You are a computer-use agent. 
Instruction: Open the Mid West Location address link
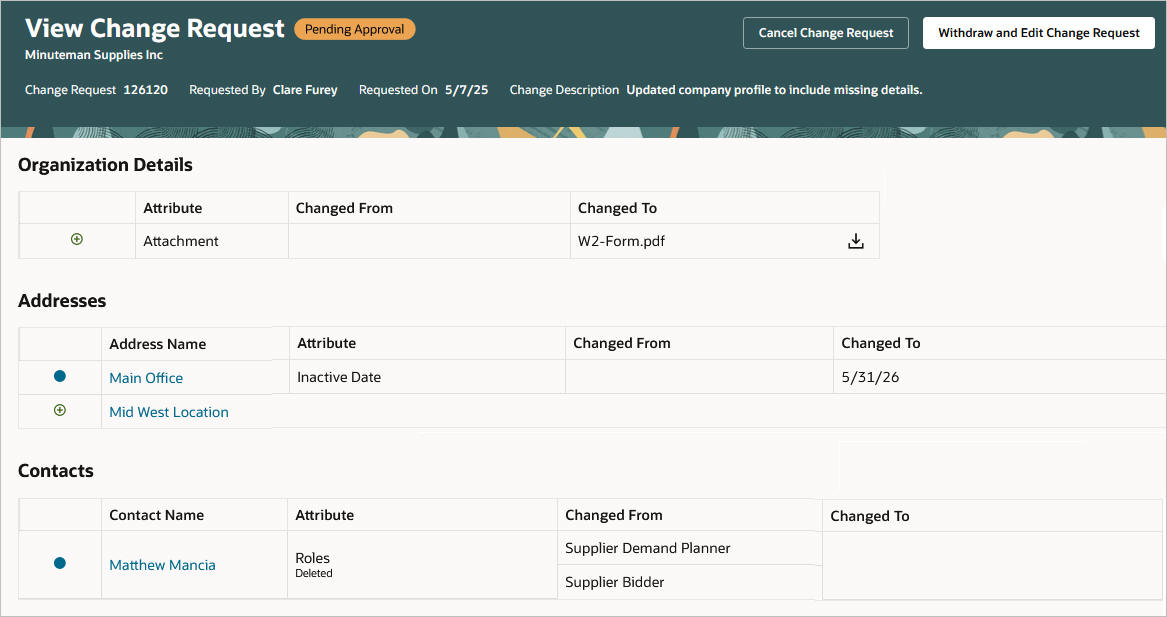click(168, 411)
